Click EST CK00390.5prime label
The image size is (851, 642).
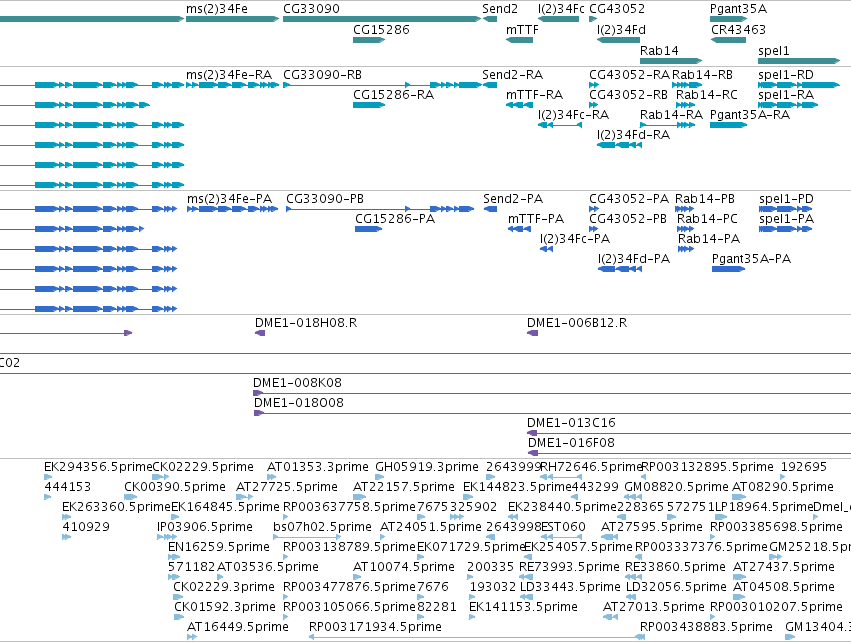pos(175,487)
